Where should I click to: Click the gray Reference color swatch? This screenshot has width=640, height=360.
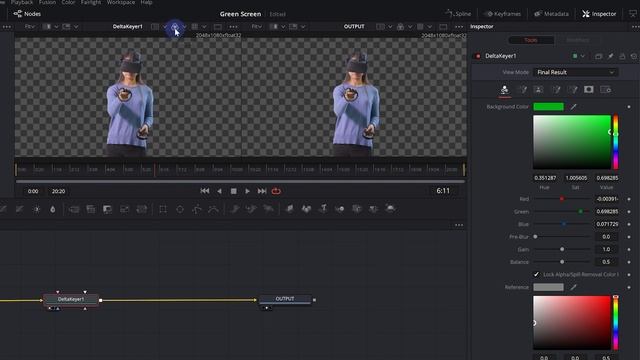click(549, 287)
